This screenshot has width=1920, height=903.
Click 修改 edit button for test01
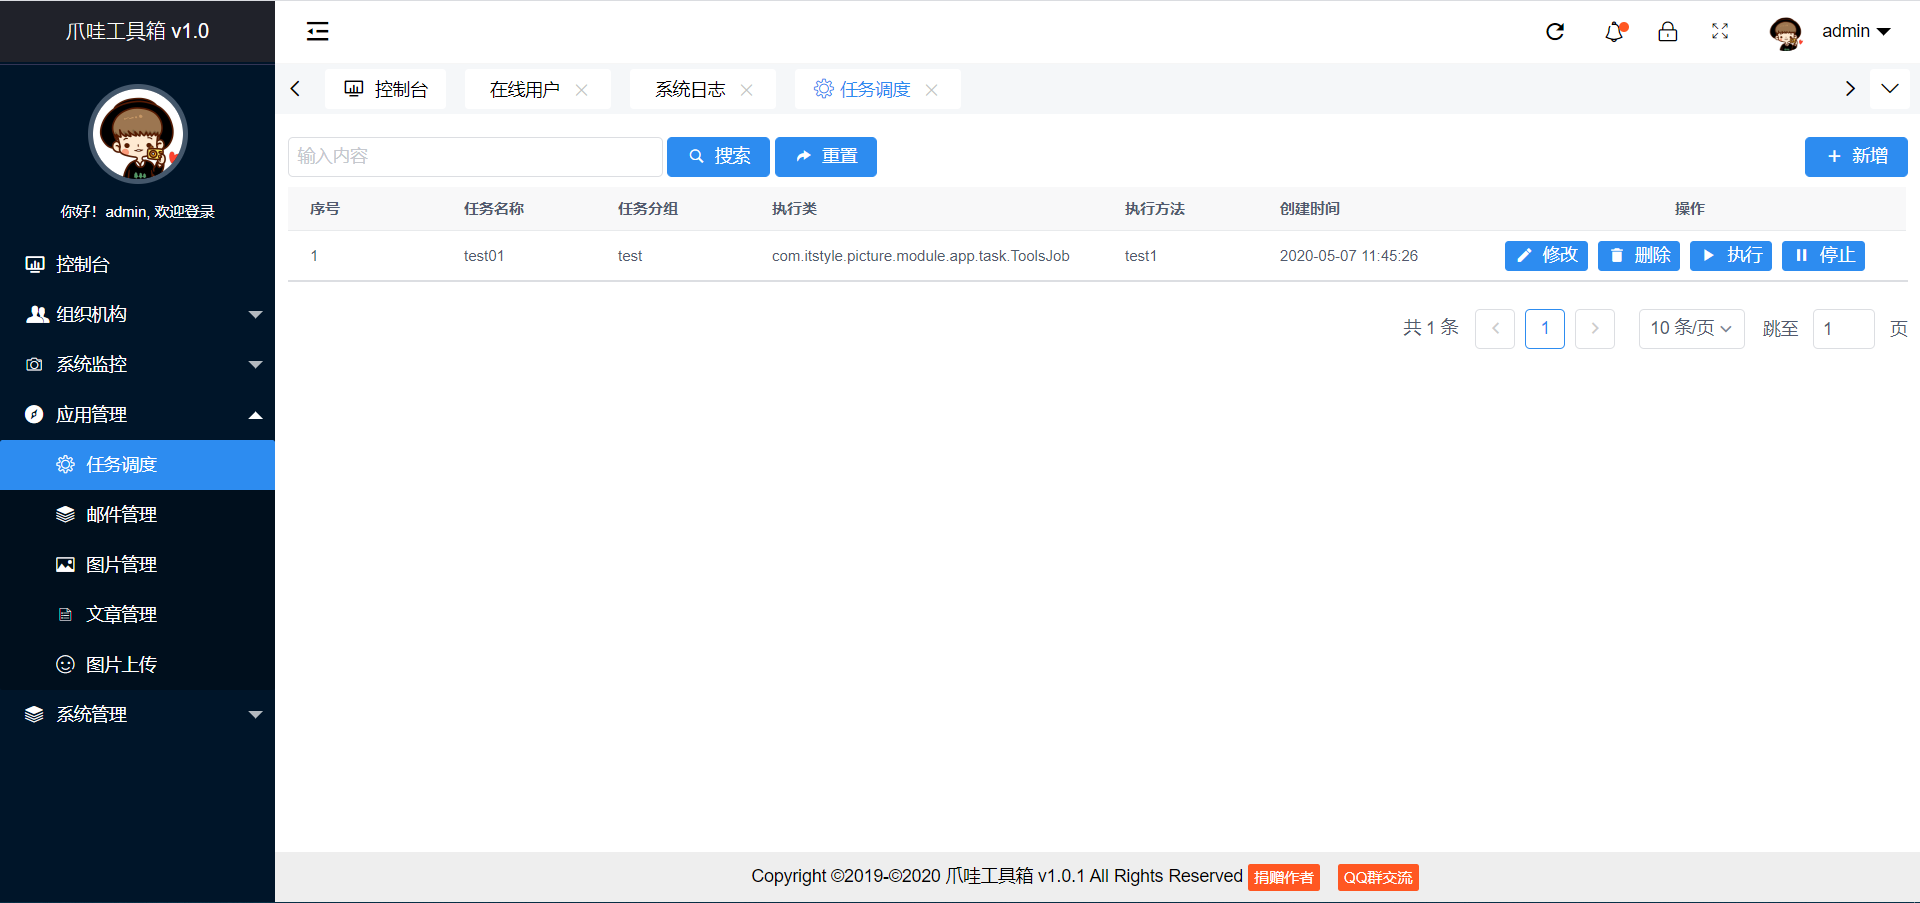(x=1545, y=256)
